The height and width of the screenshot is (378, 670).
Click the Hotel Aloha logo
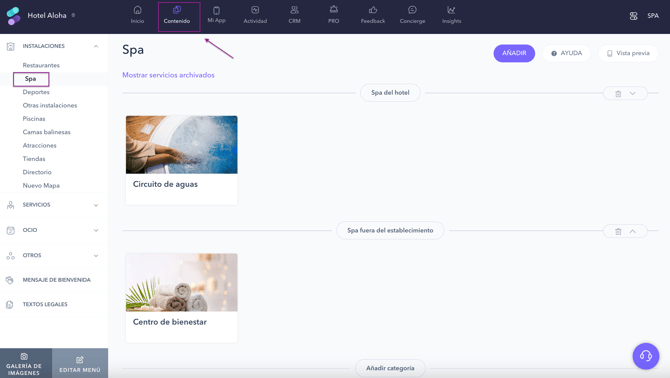14,16
